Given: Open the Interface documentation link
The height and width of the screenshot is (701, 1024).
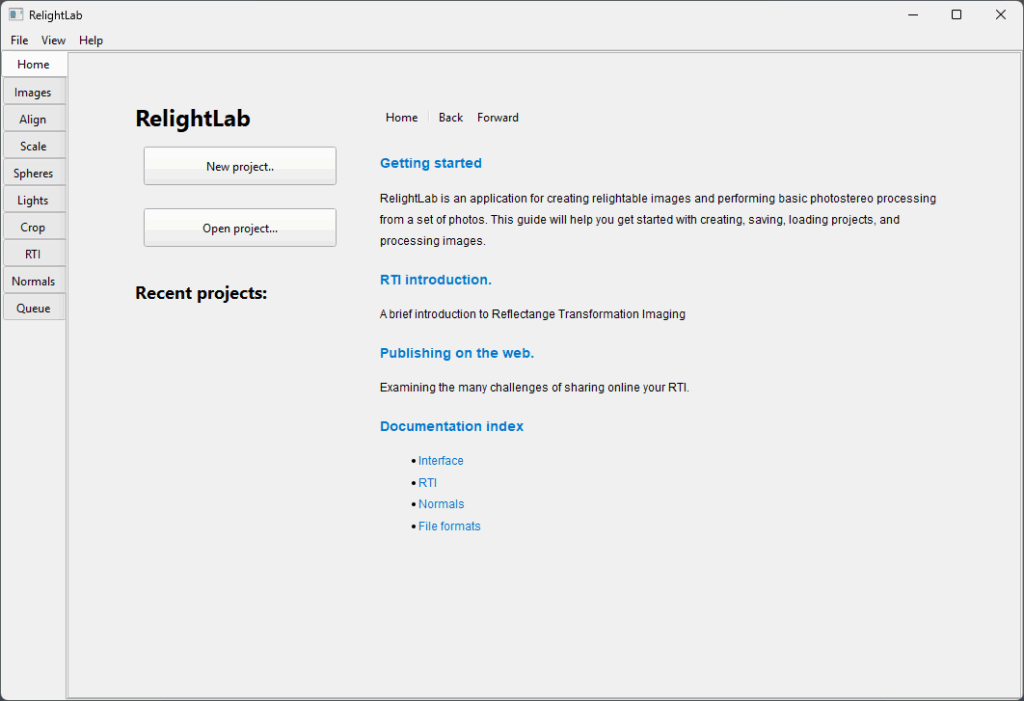Looking at the screenshot, I should pos(441,461).
